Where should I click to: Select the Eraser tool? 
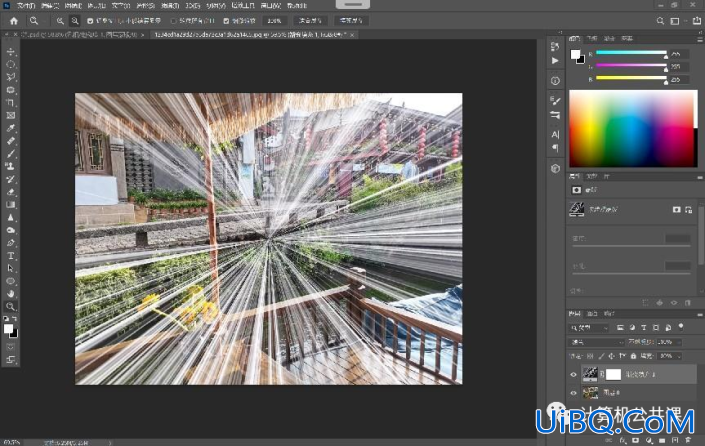tap(10, 192)
